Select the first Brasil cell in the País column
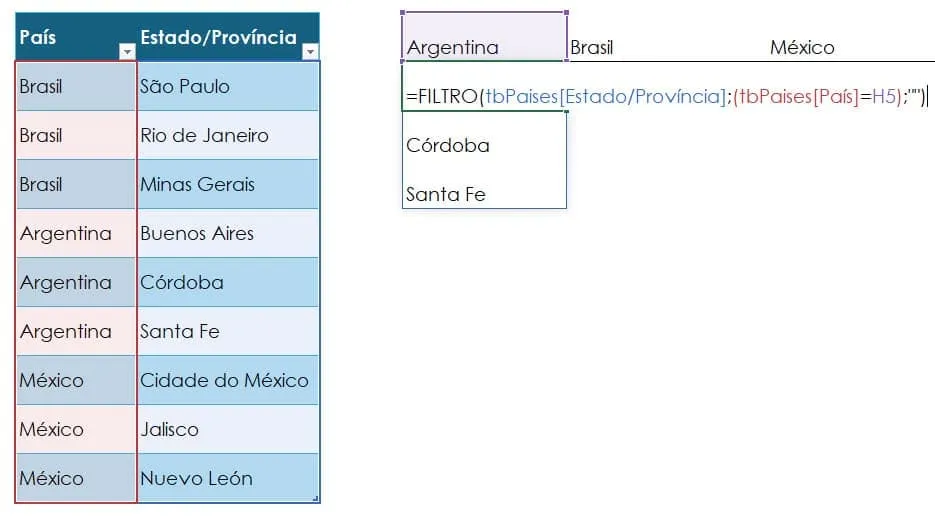 point(76,86)
